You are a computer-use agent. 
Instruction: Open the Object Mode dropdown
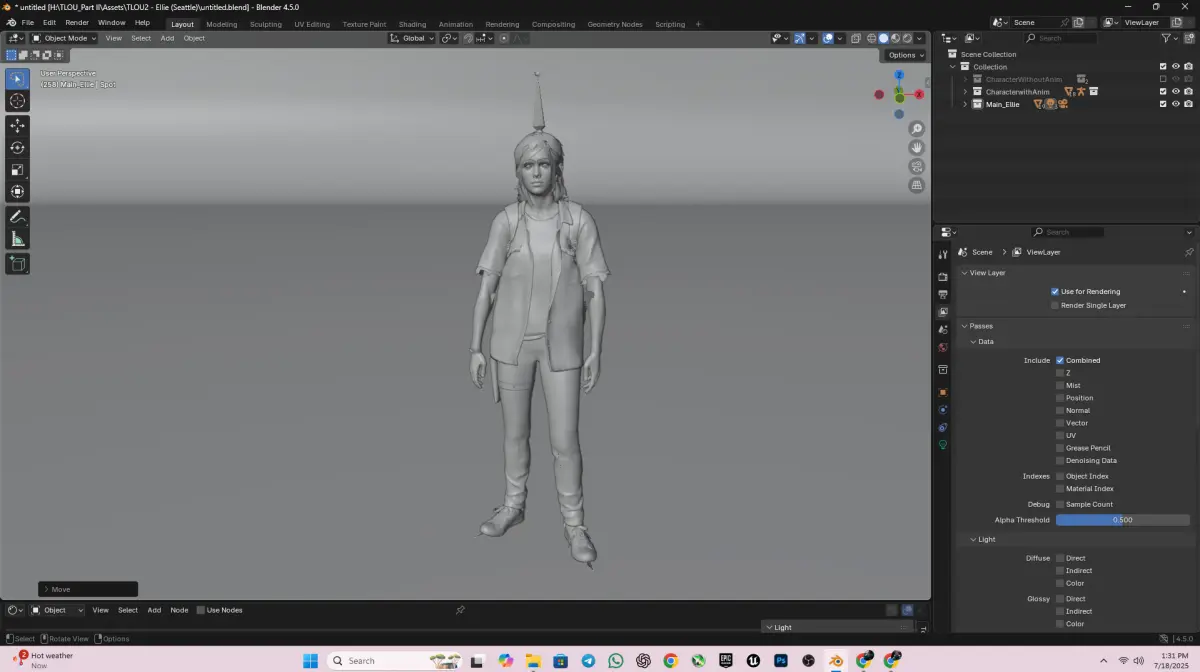pyautogui.click(x=64, y=38)
